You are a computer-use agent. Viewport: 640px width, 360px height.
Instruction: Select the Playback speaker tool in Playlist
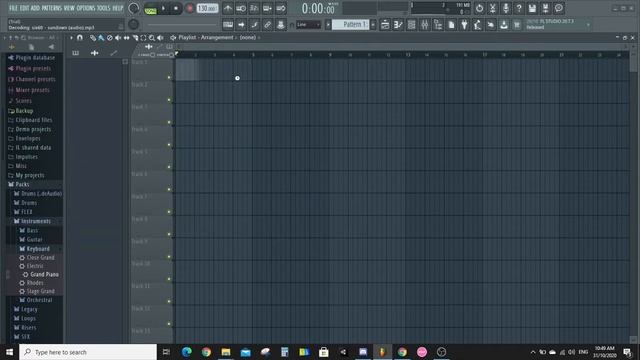(160, 38)
